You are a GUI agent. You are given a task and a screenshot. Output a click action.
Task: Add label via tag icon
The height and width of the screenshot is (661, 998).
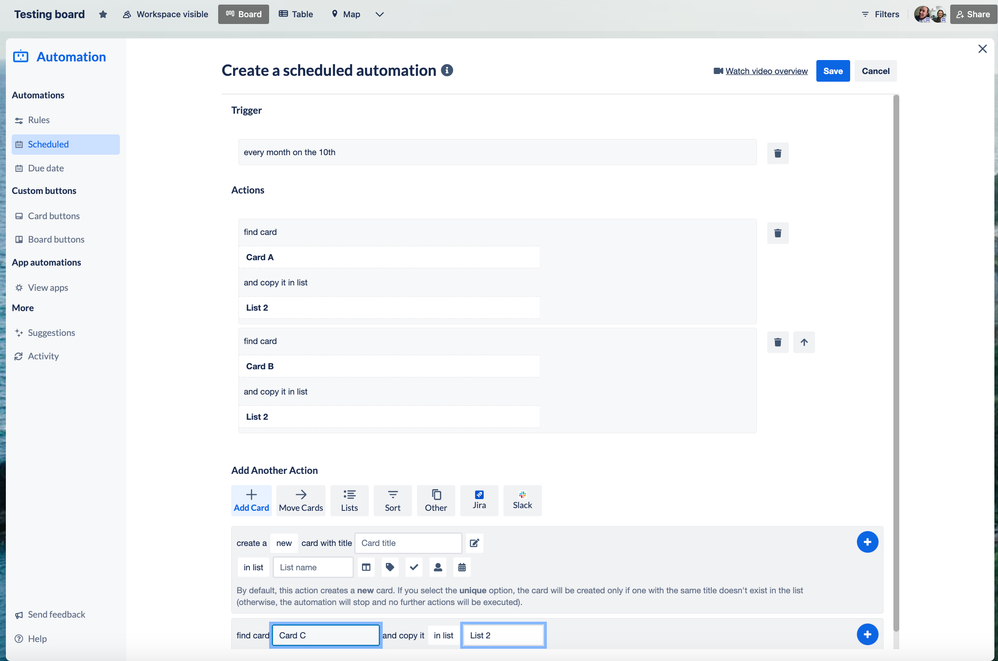(390, 567)
